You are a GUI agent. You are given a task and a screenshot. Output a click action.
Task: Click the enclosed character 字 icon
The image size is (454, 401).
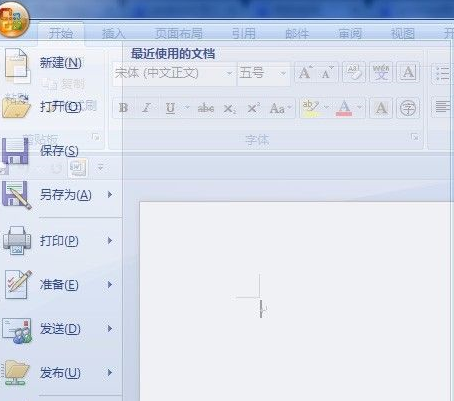[408, 108]
